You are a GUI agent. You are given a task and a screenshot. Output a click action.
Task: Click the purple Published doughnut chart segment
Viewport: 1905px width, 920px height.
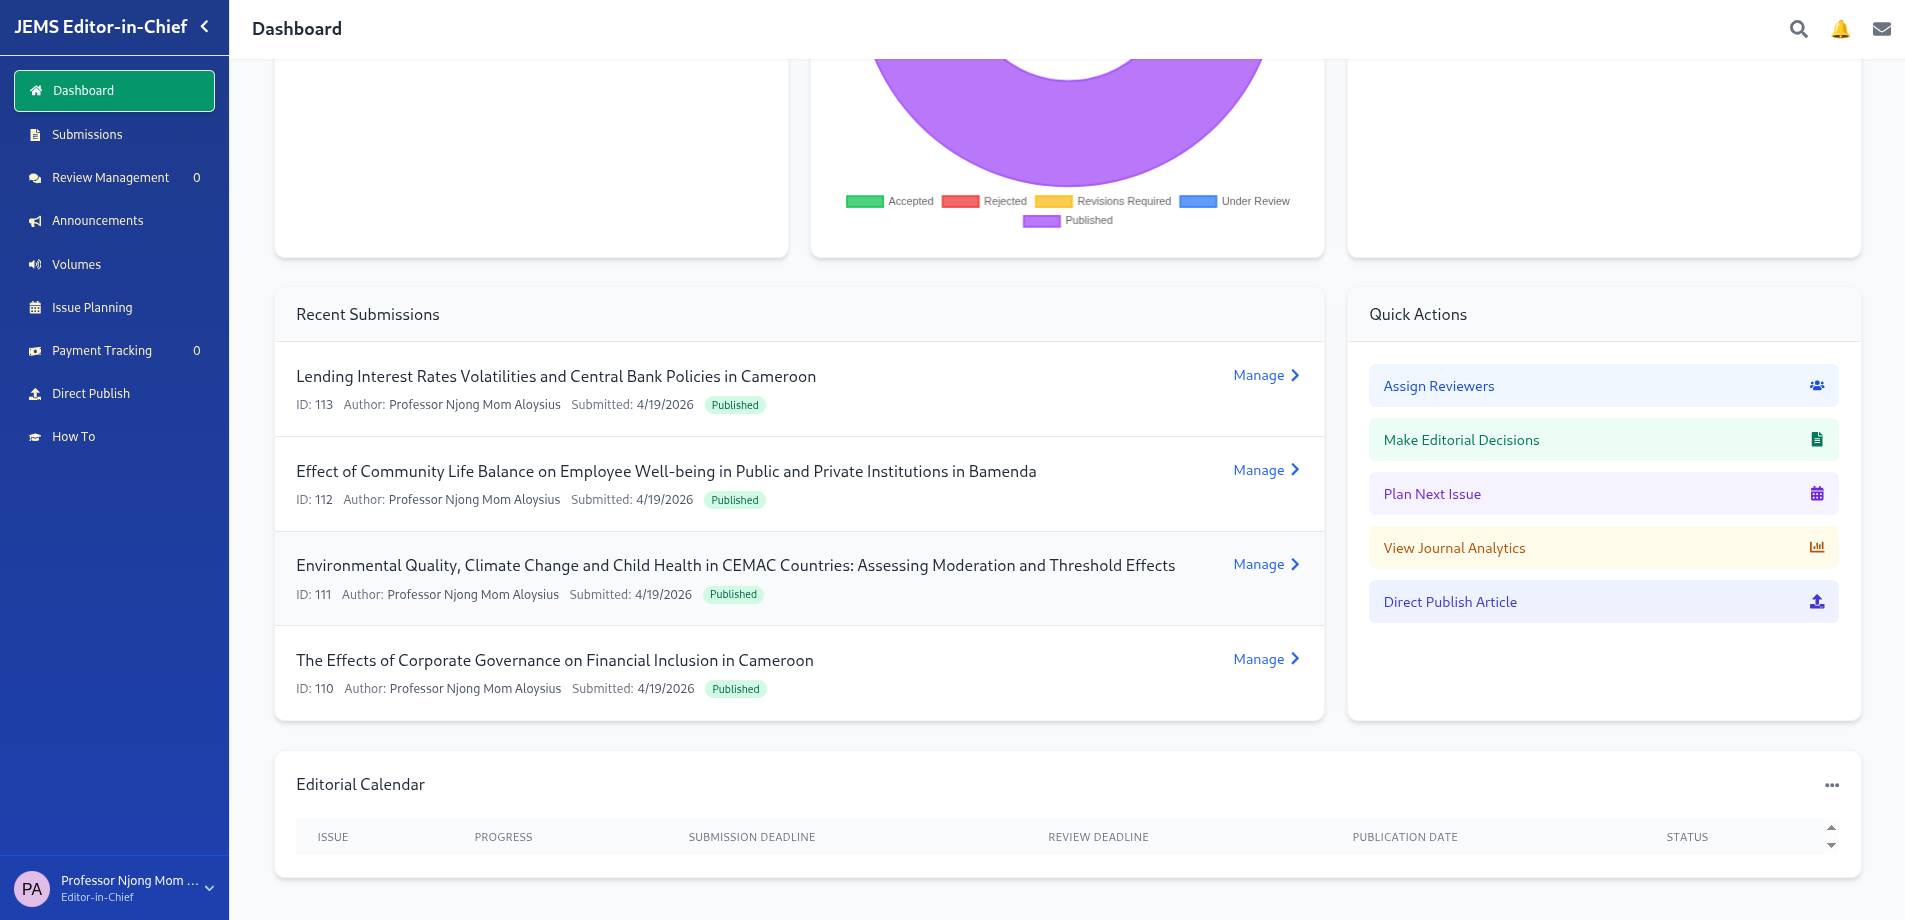[x=1068, y=135]
